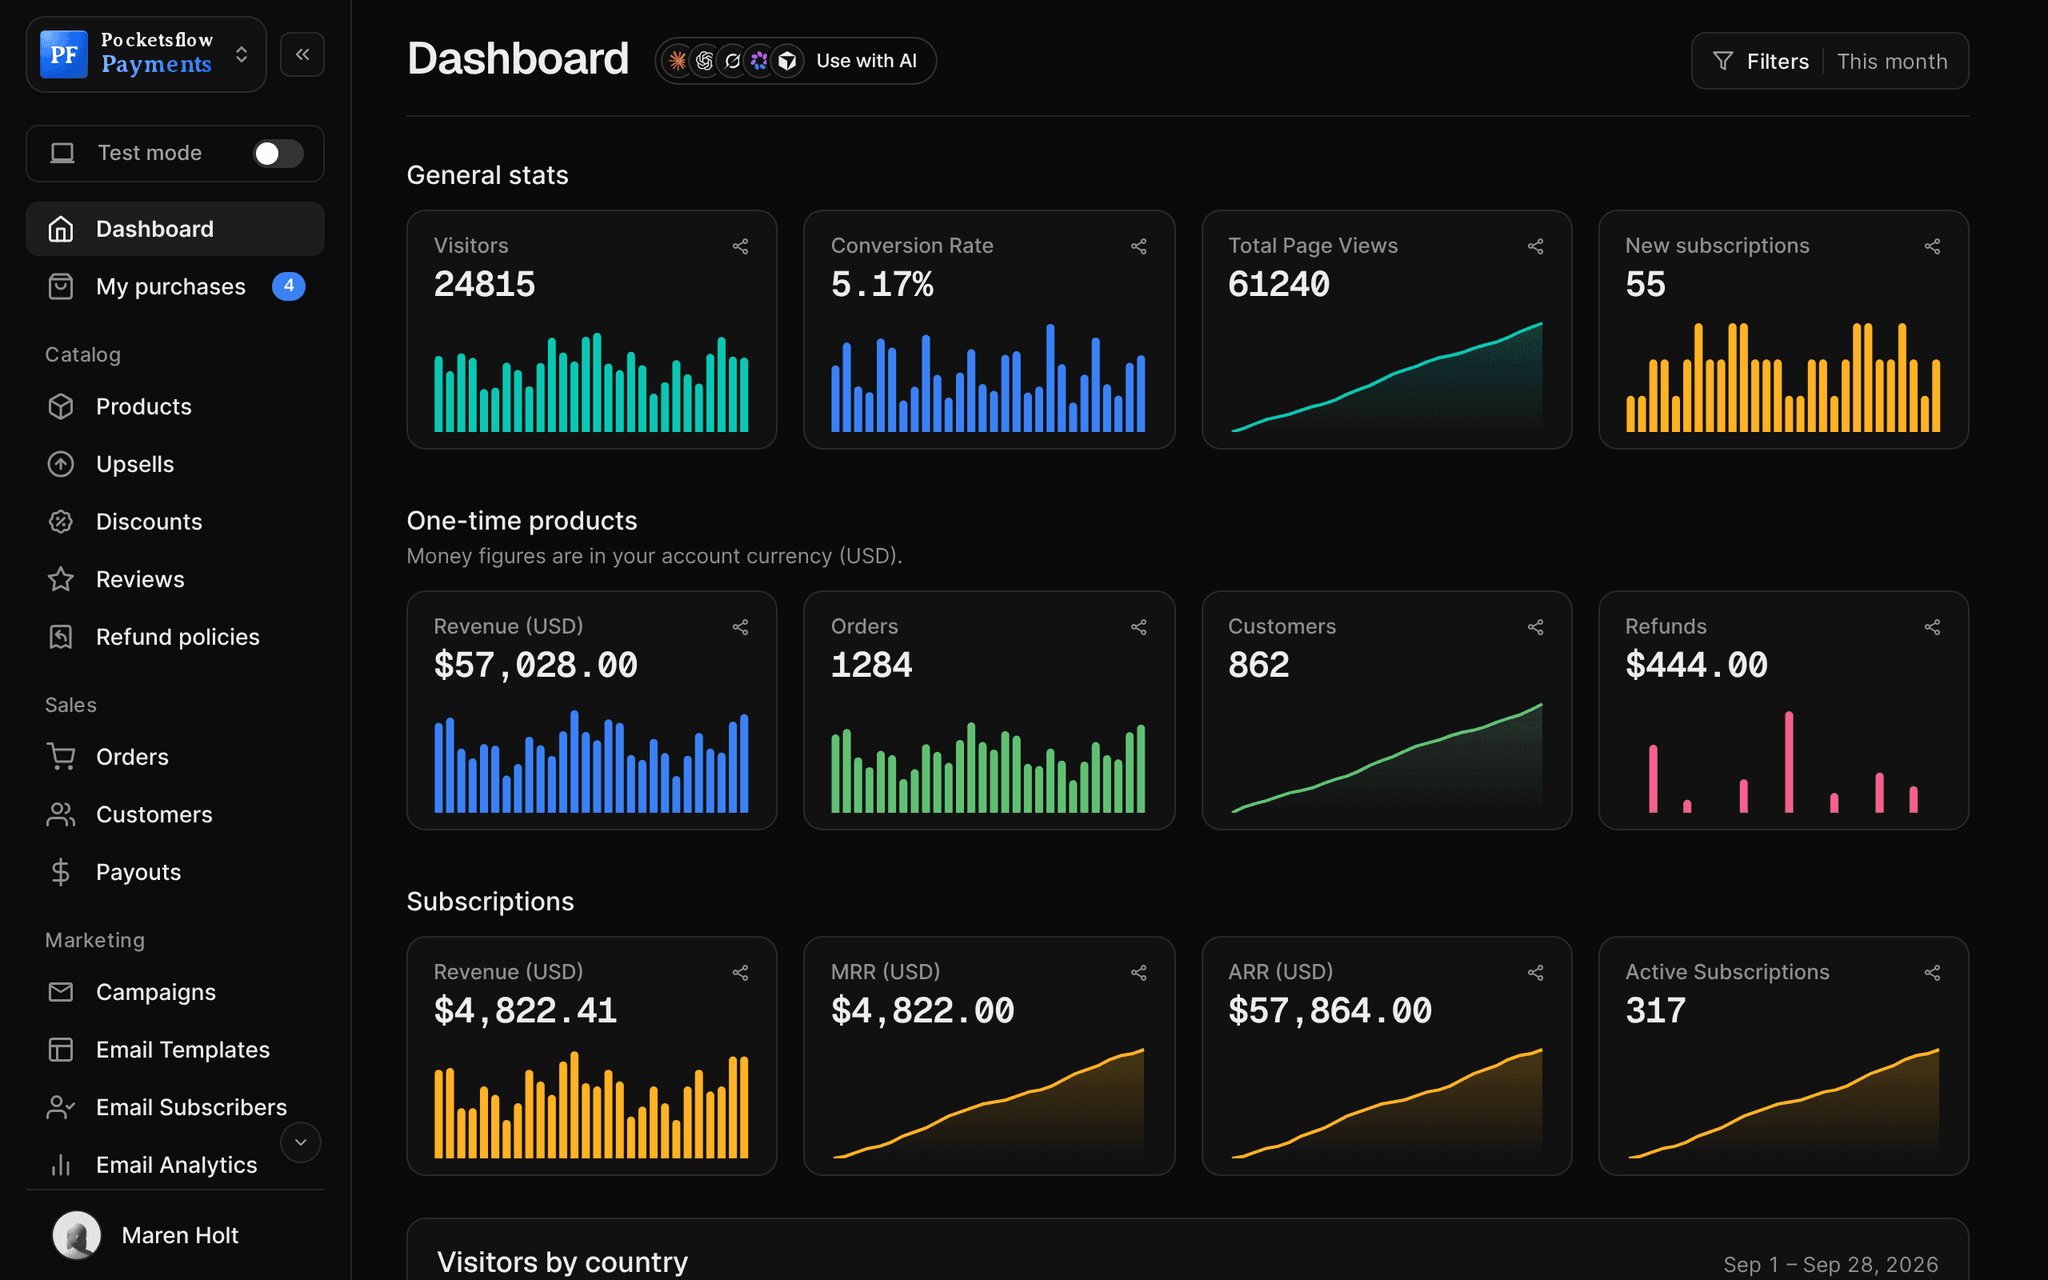The width and height of the screenshot is (2048, 1280).
Task: Navigate to Upsells
Action: point(175,464)
